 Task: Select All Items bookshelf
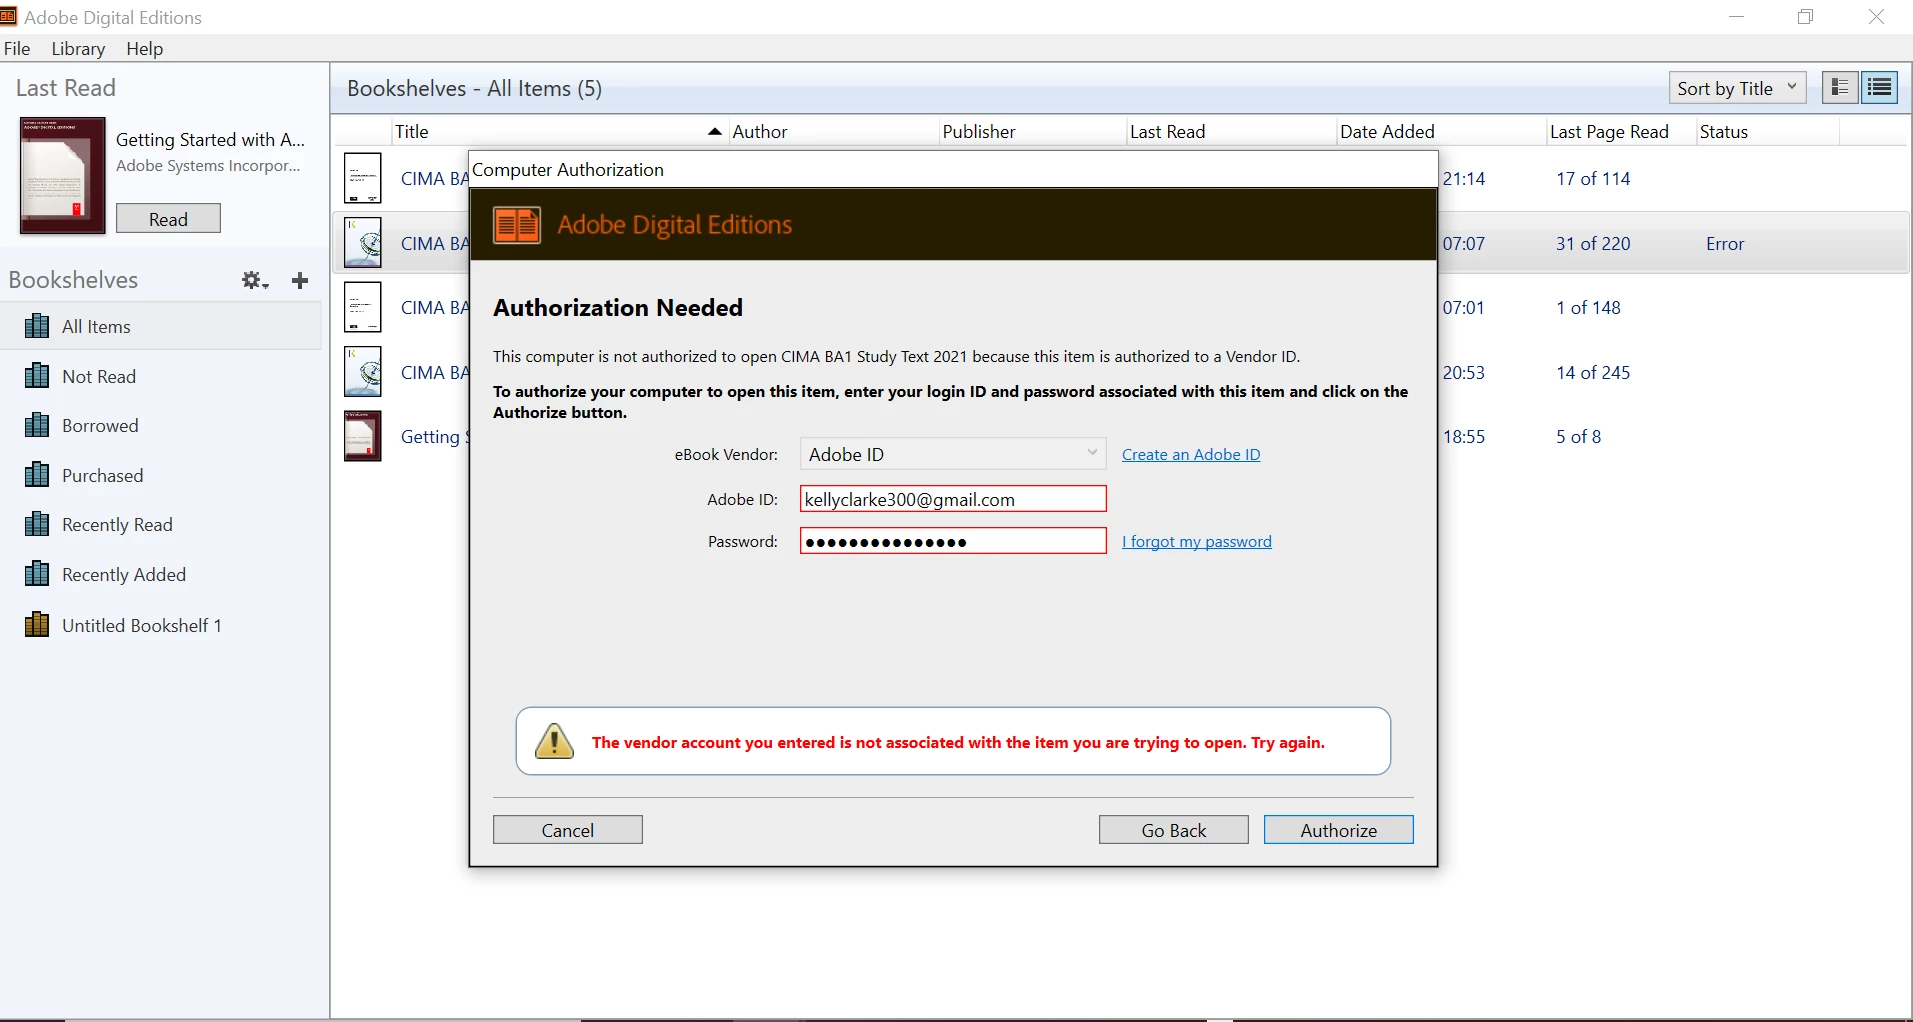(x=161, y=326)
